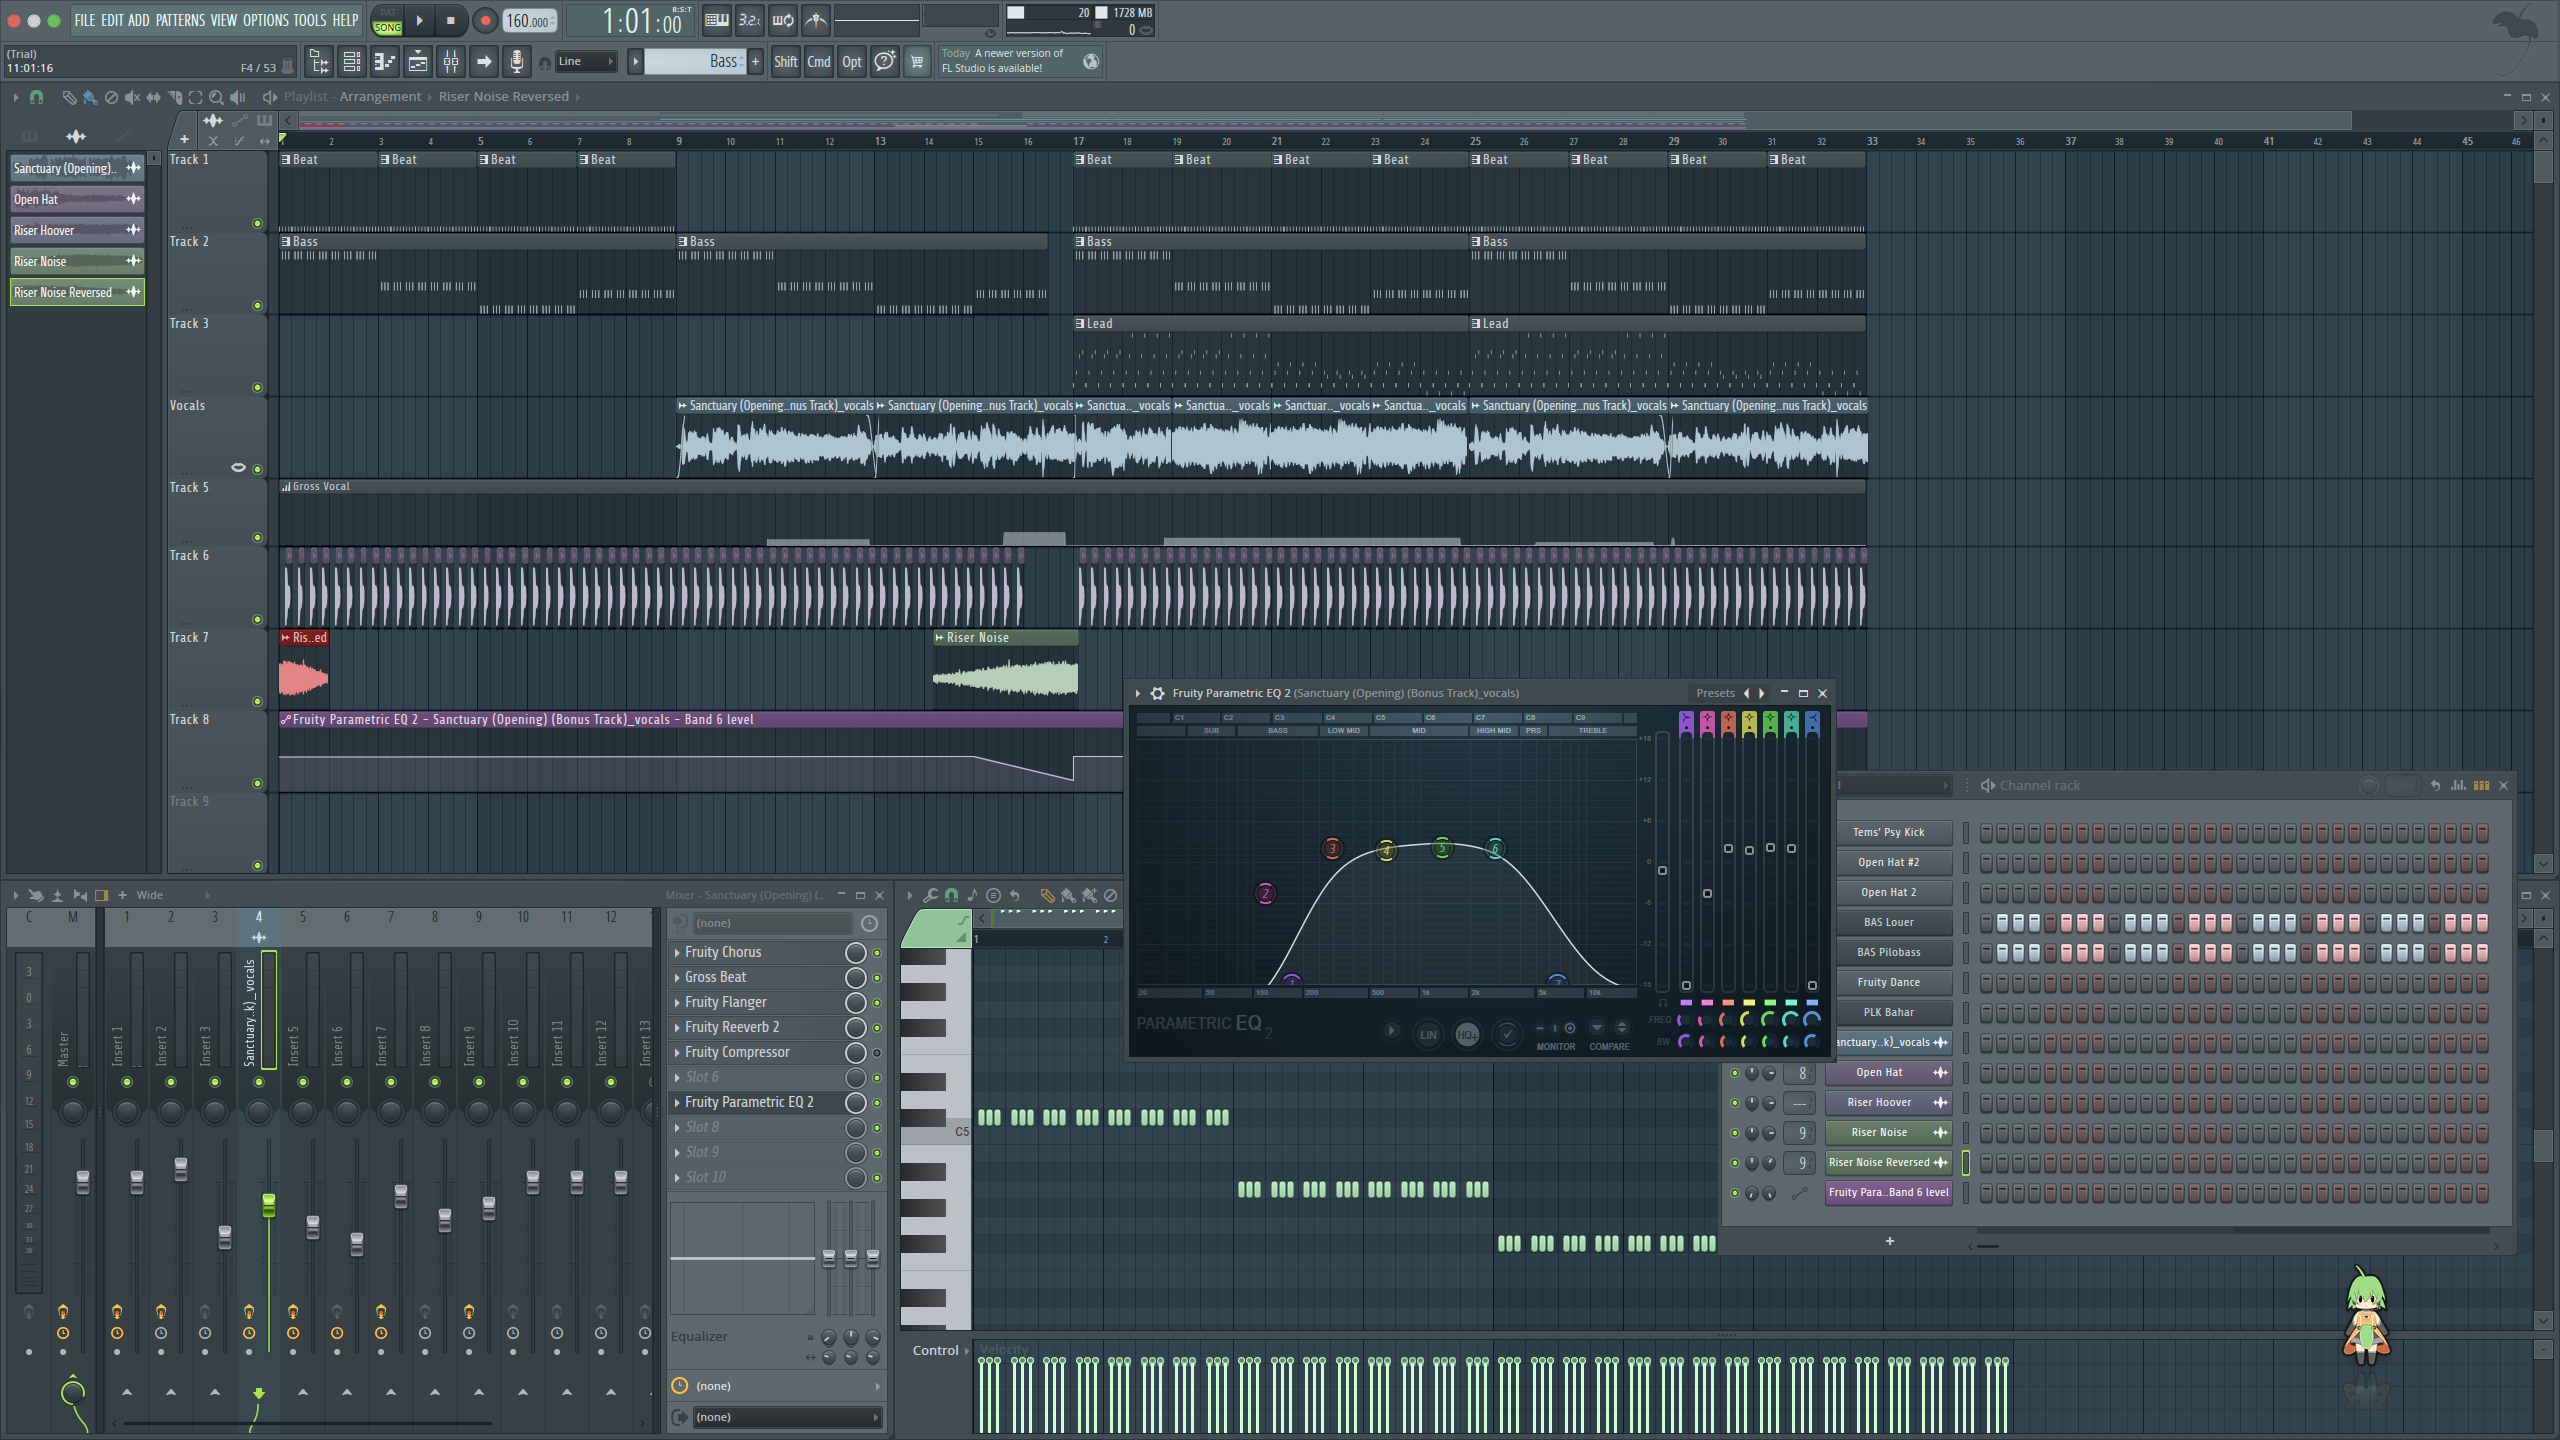This screenshot has height=1440, width=2560.
Task: Open the Mixer from the main toolbar
Action: point(450,62)
